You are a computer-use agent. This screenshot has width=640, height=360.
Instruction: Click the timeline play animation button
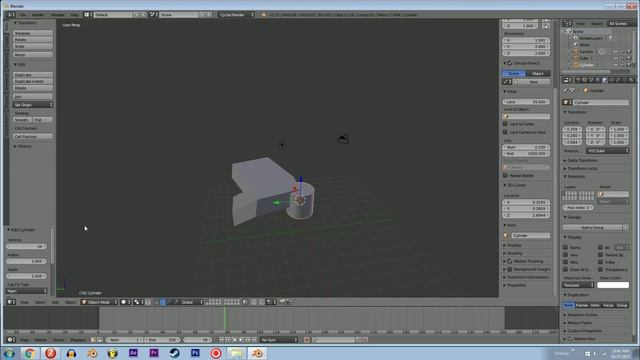tap(241, 340)
